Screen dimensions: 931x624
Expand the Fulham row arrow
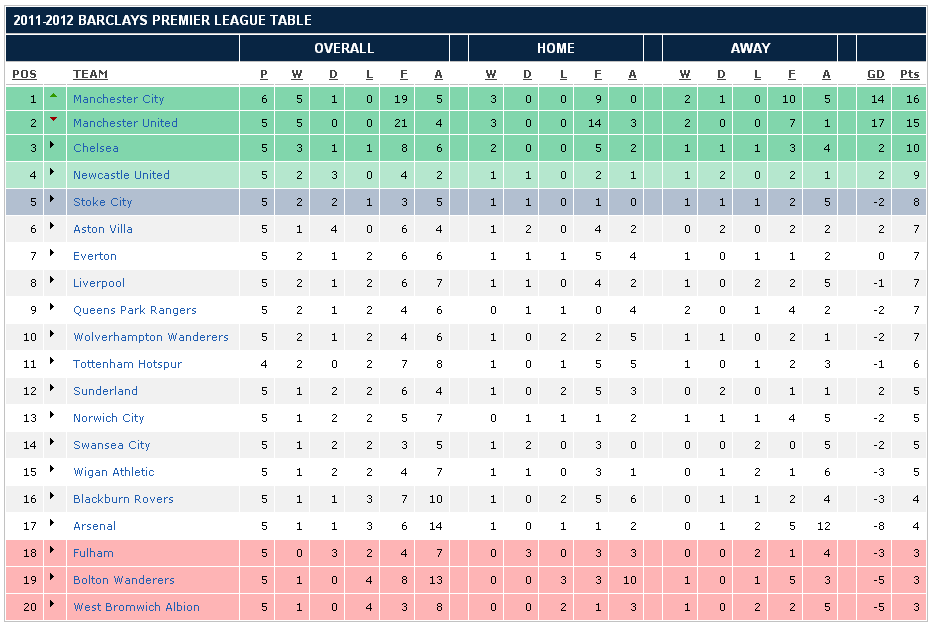[x=53, y=552]
